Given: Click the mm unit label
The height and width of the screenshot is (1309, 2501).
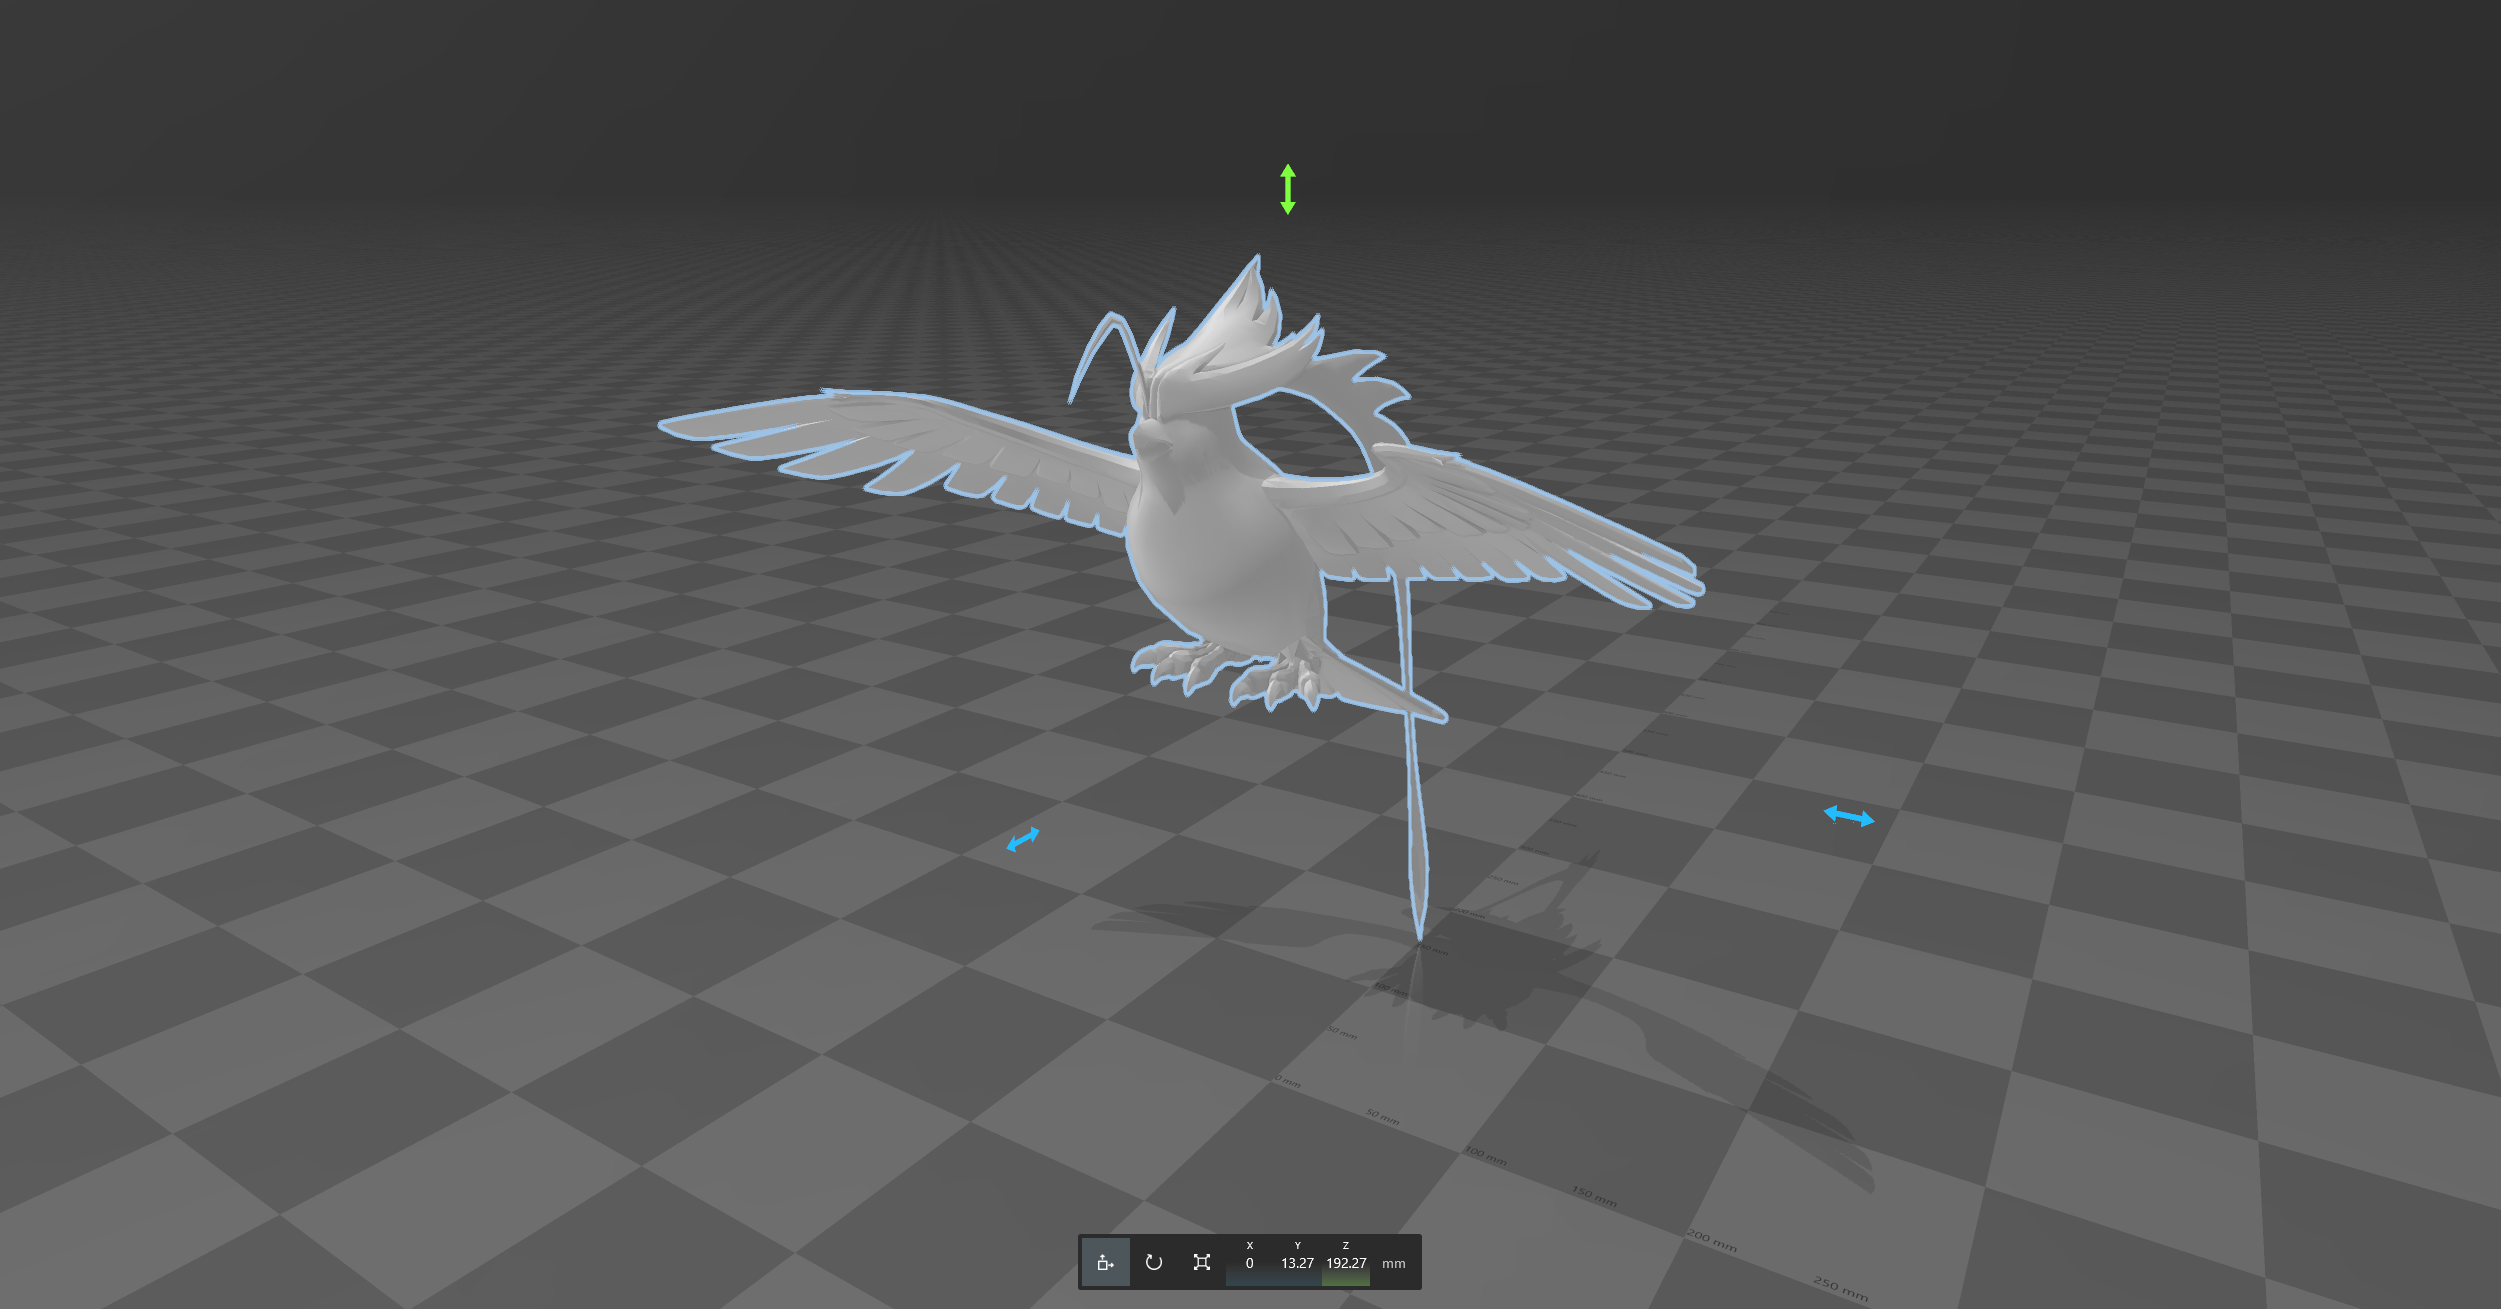Looking at the screenshot, I should 1393,1264.
